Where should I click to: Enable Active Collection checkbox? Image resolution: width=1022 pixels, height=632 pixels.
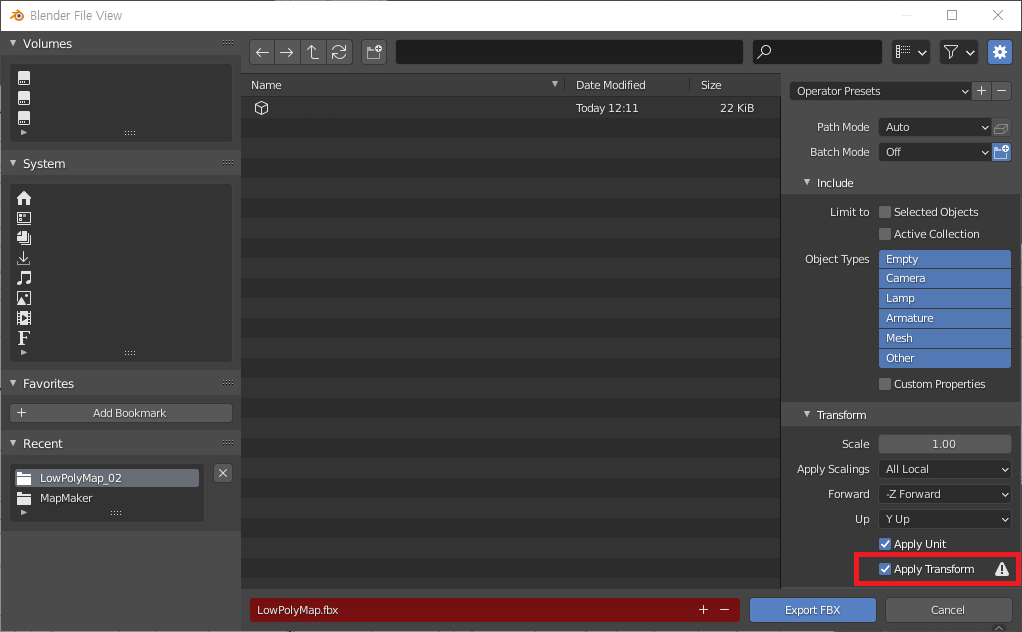click(x=884, y=234)
